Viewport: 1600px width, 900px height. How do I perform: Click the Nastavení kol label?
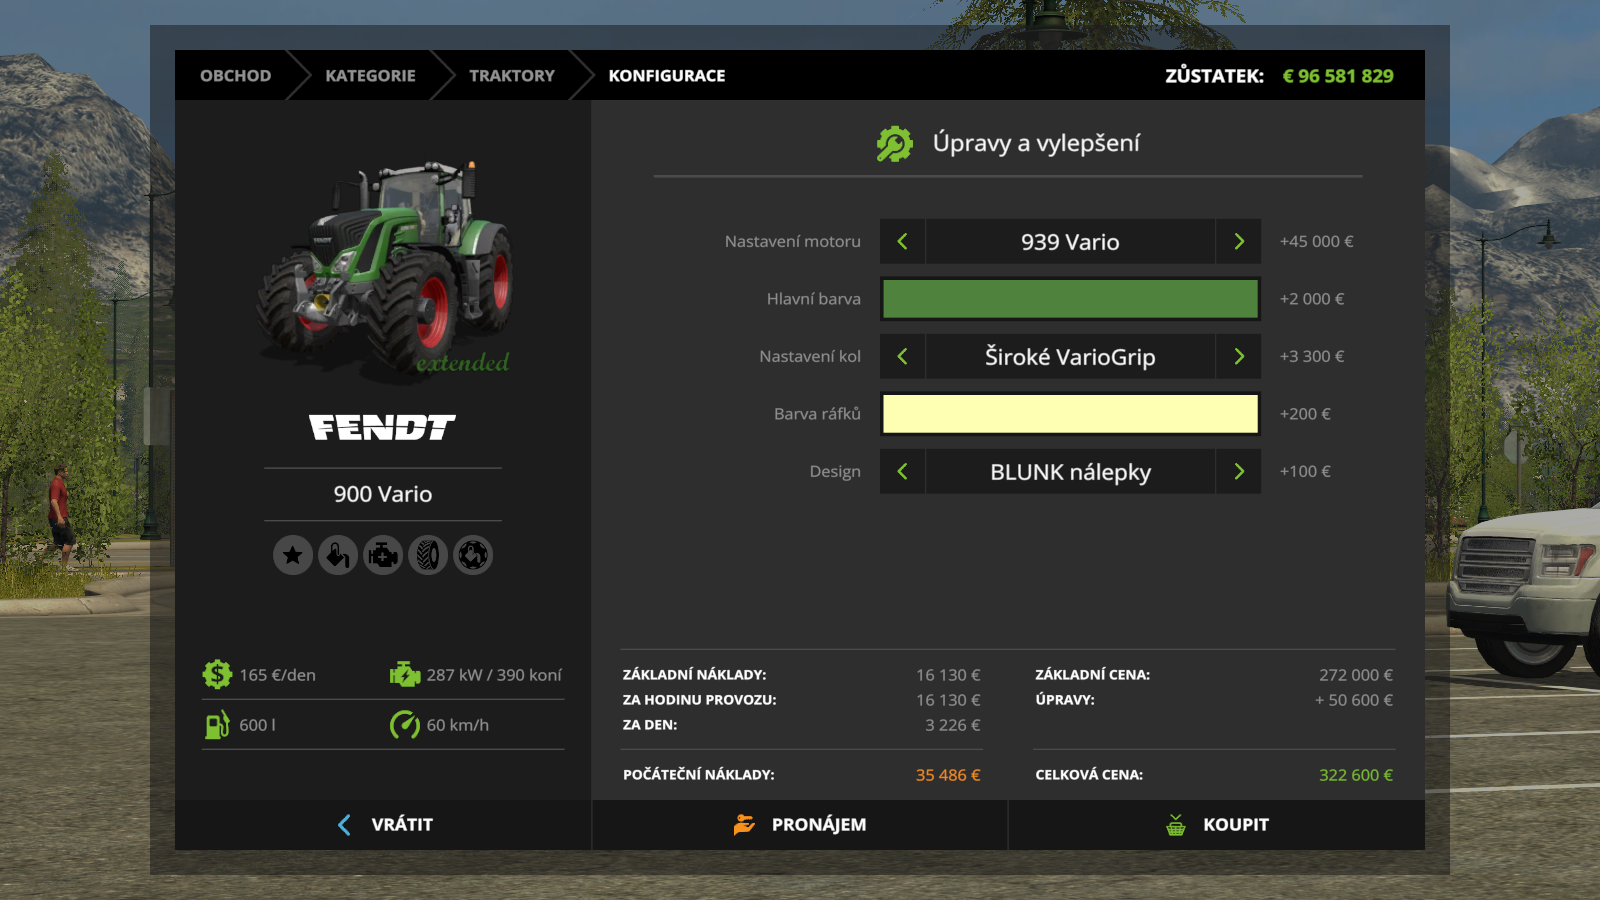click(x=810, y=356)
